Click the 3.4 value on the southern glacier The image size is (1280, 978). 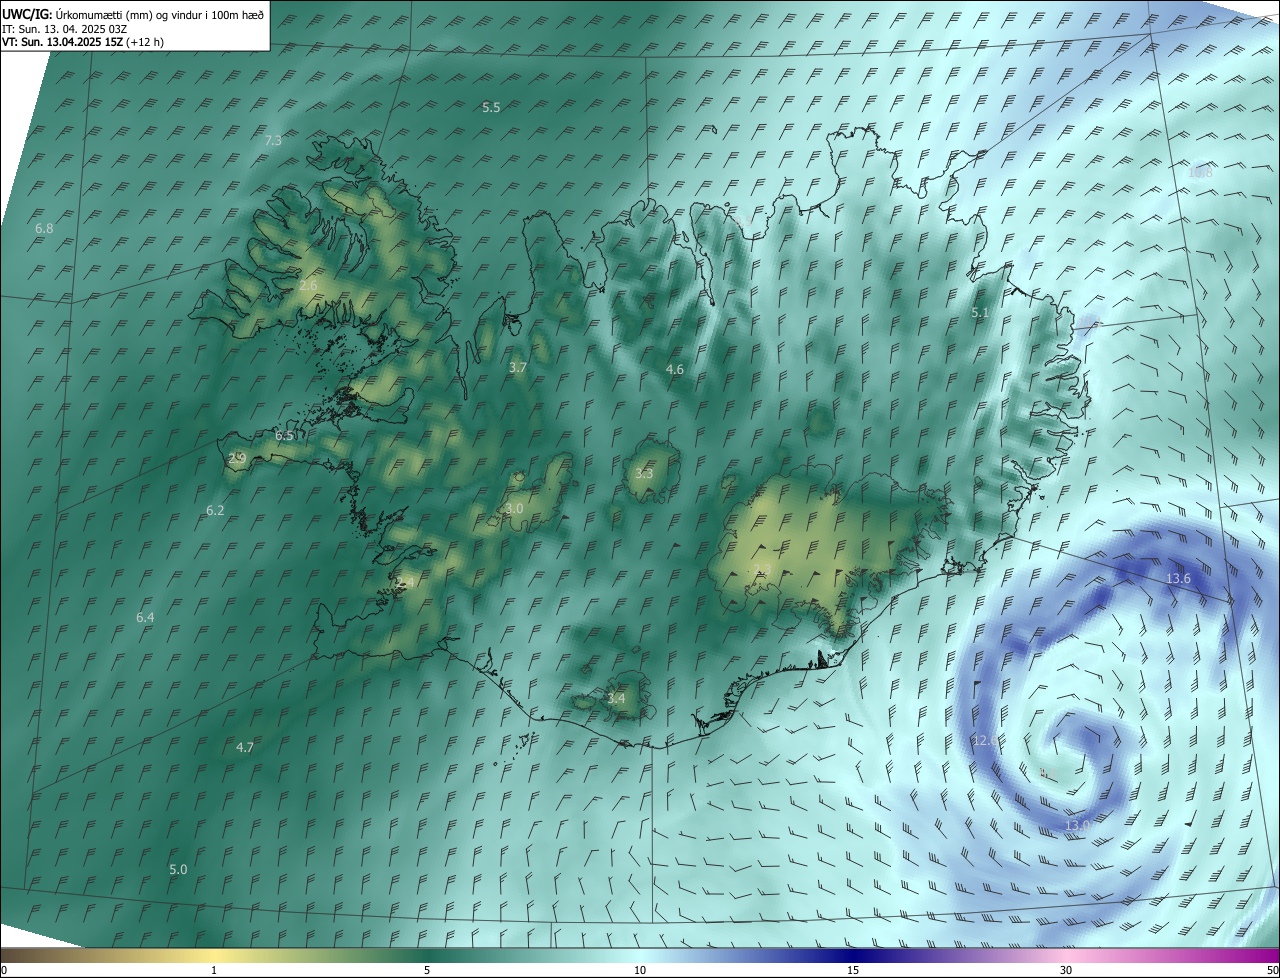616,698
